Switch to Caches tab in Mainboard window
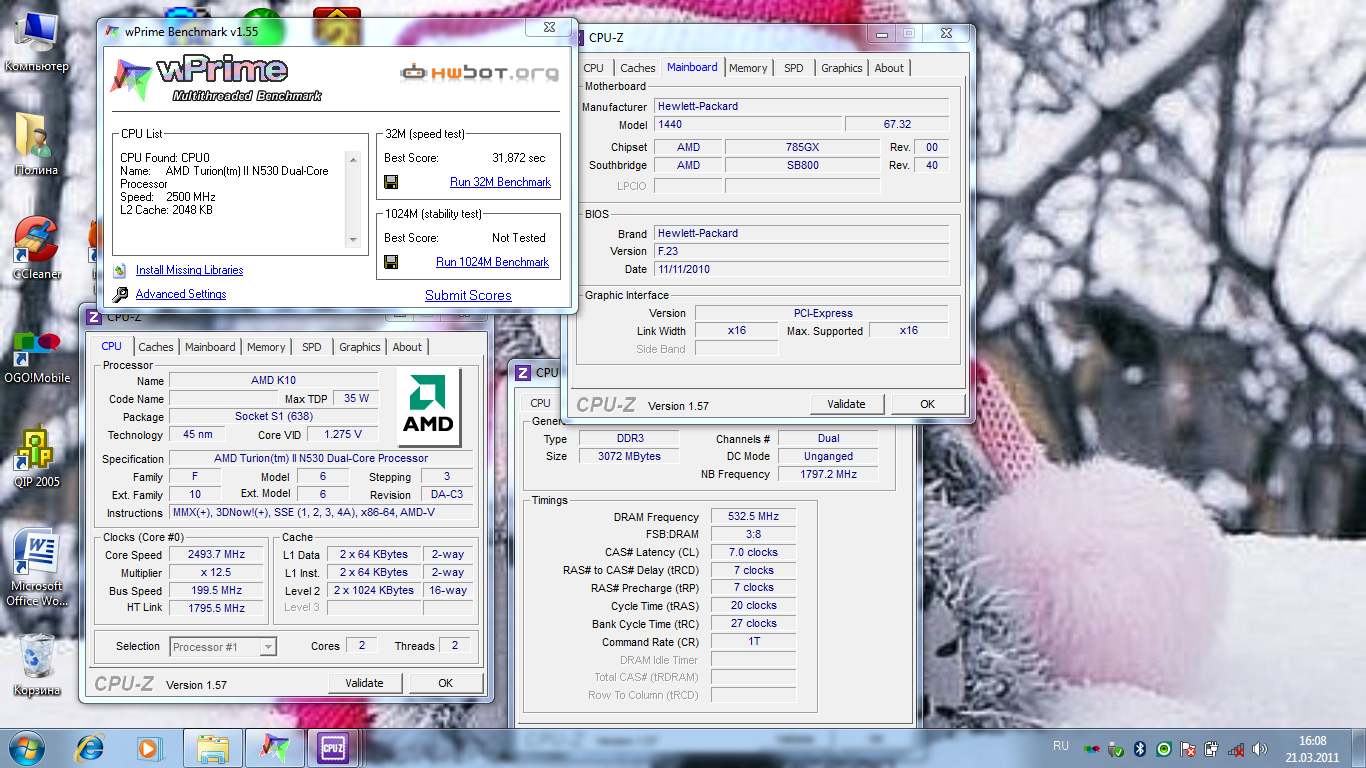The height and width of the screenshot is (768, 1366). pyautogui.click(x=637, y=68)
